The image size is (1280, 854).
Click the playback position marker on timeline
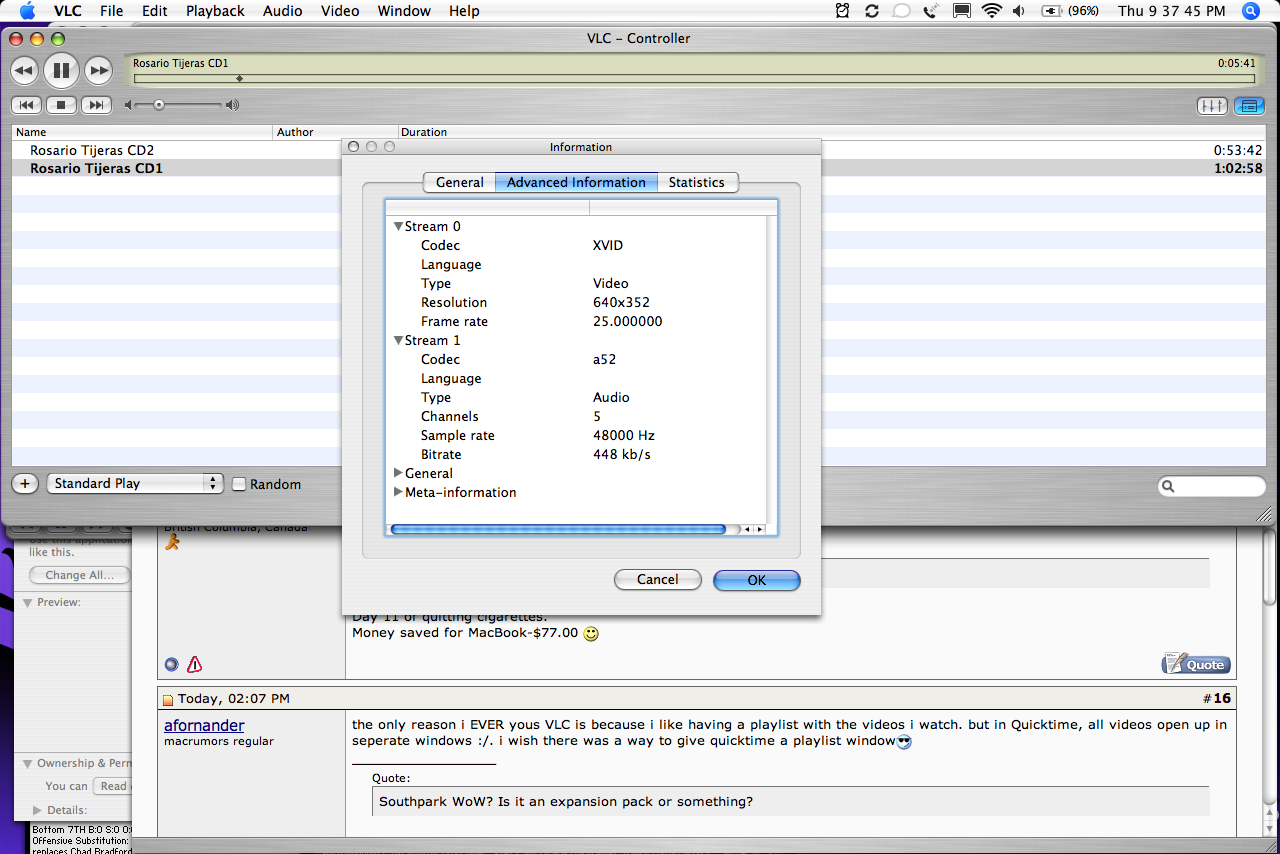pyautogui.click(x=239, y=78)
